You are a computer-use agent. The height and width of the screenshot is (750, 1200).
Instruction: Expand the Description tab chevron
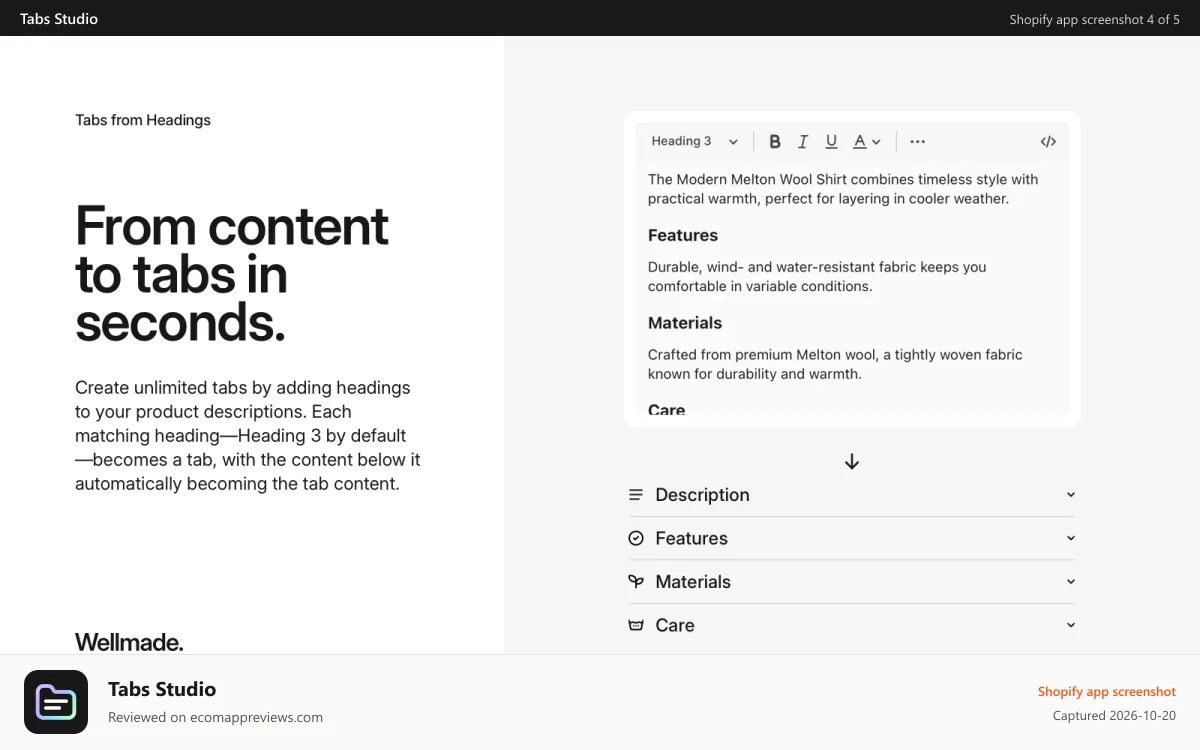pos(1070,495)
